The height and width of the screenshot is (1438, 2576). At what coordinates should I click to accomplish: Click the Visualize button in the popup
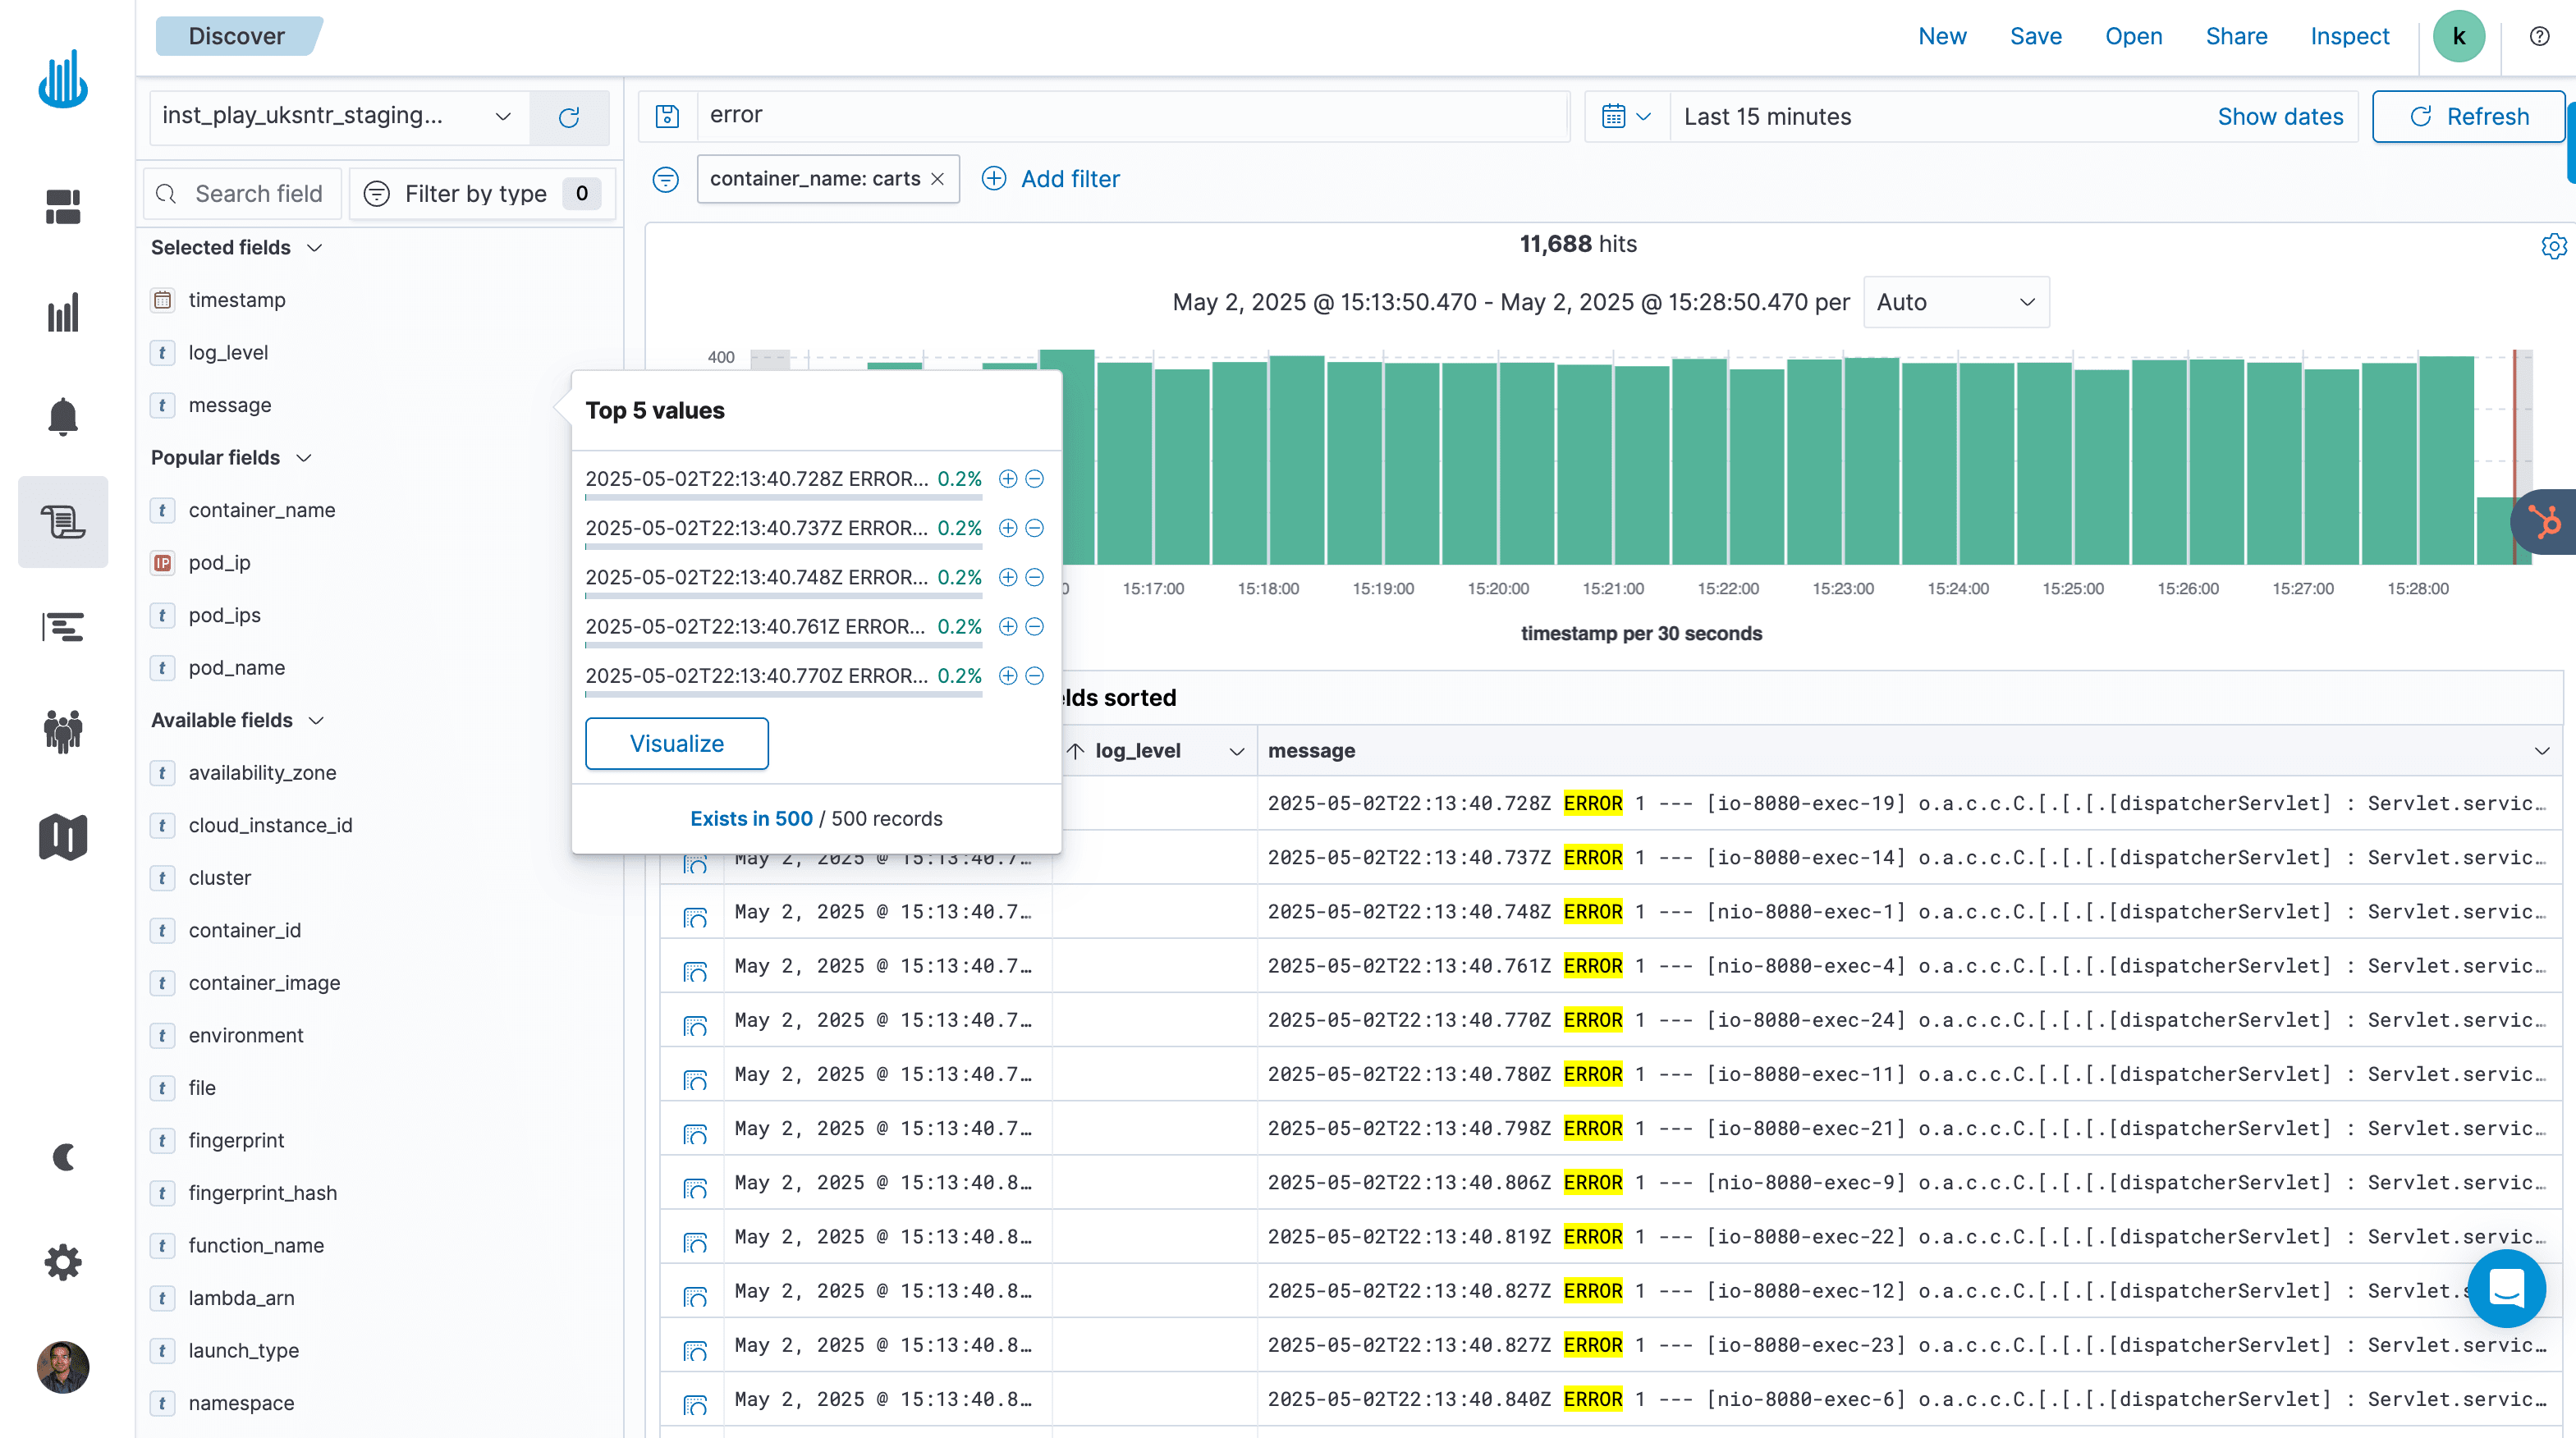click(676, 743)
